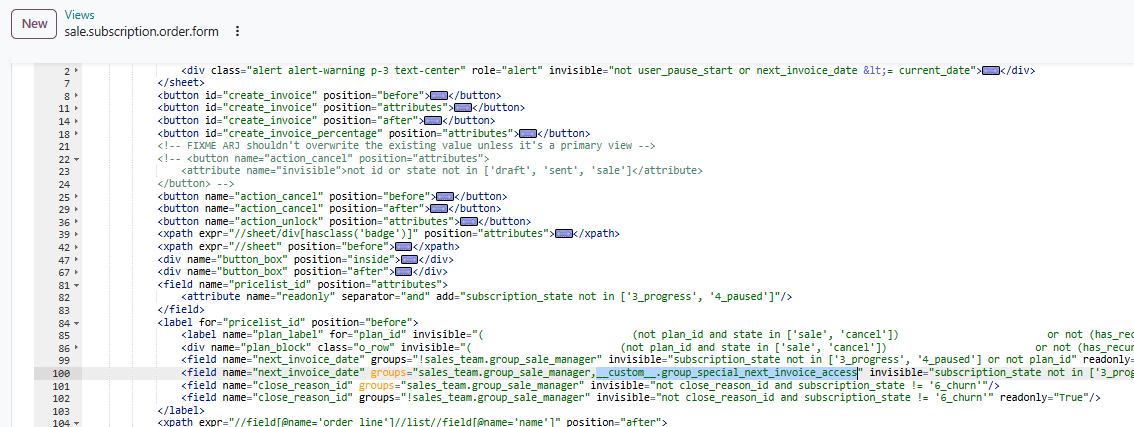Click the FIXME ARJ comment line
Screen dimensions: 1134x427
click(406, 145)
